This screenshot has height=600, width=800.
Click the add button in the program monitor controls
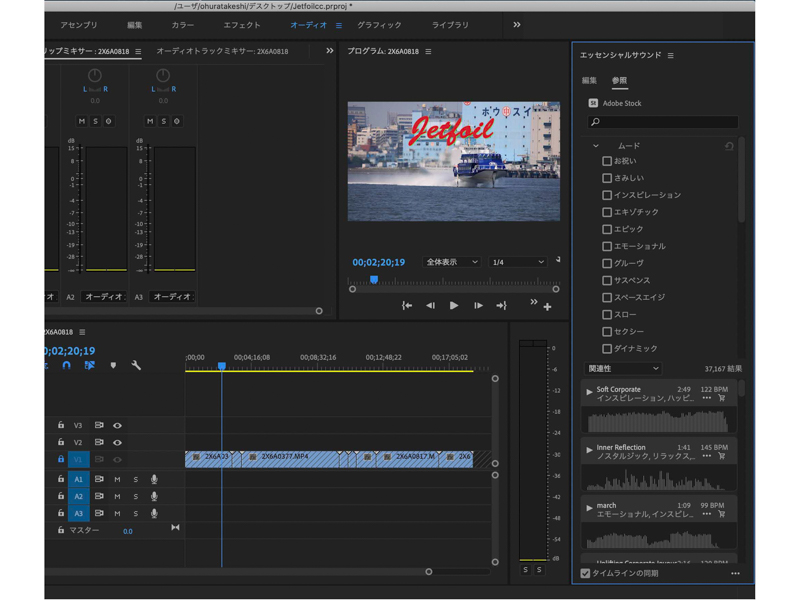pos(547,306)
